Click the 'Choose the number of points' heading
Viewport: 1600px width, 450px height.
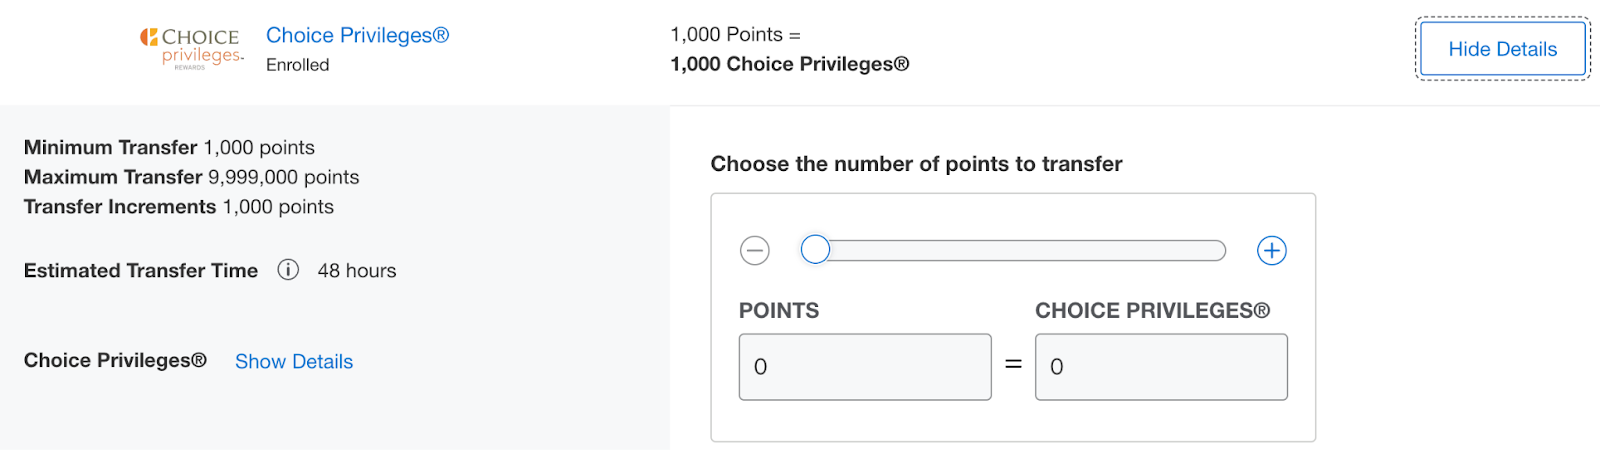916,164
